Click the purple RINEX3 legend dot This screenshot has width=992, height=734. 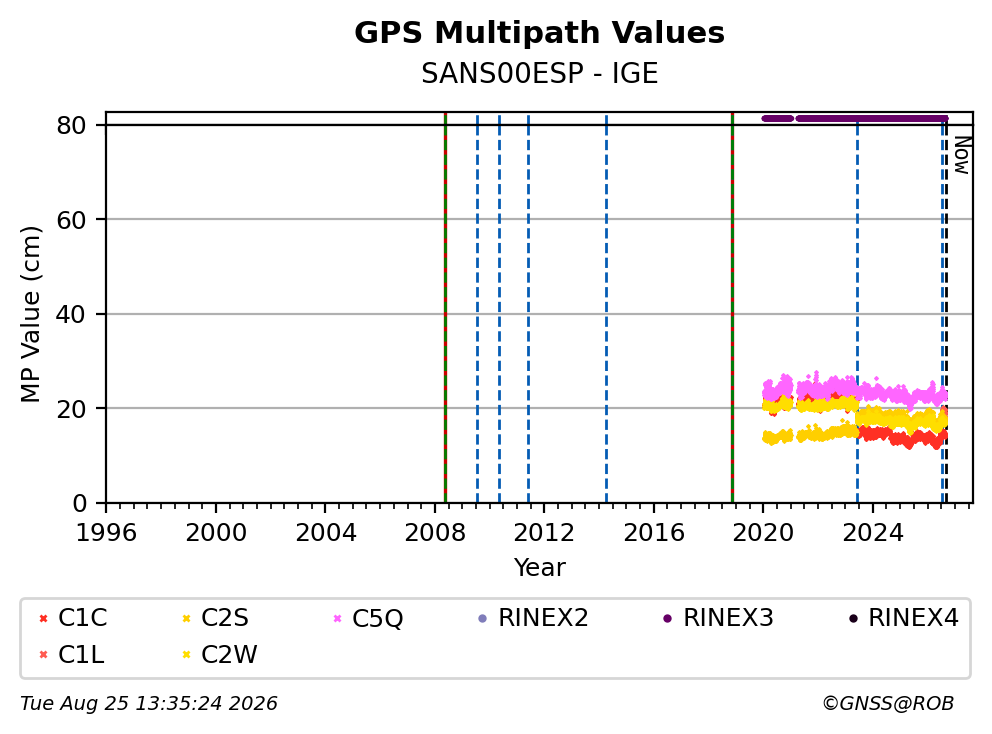click(667, 618)
